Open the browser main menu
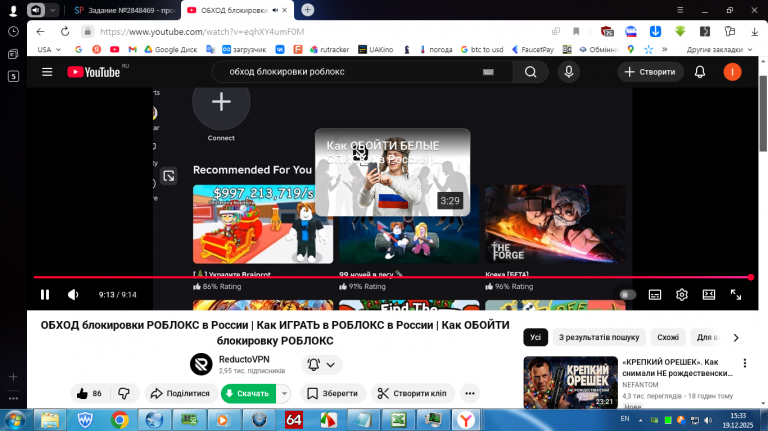Image resolution: width=768 pixels, height=431 pixels. pyautogui.click(x=680, y=10)
